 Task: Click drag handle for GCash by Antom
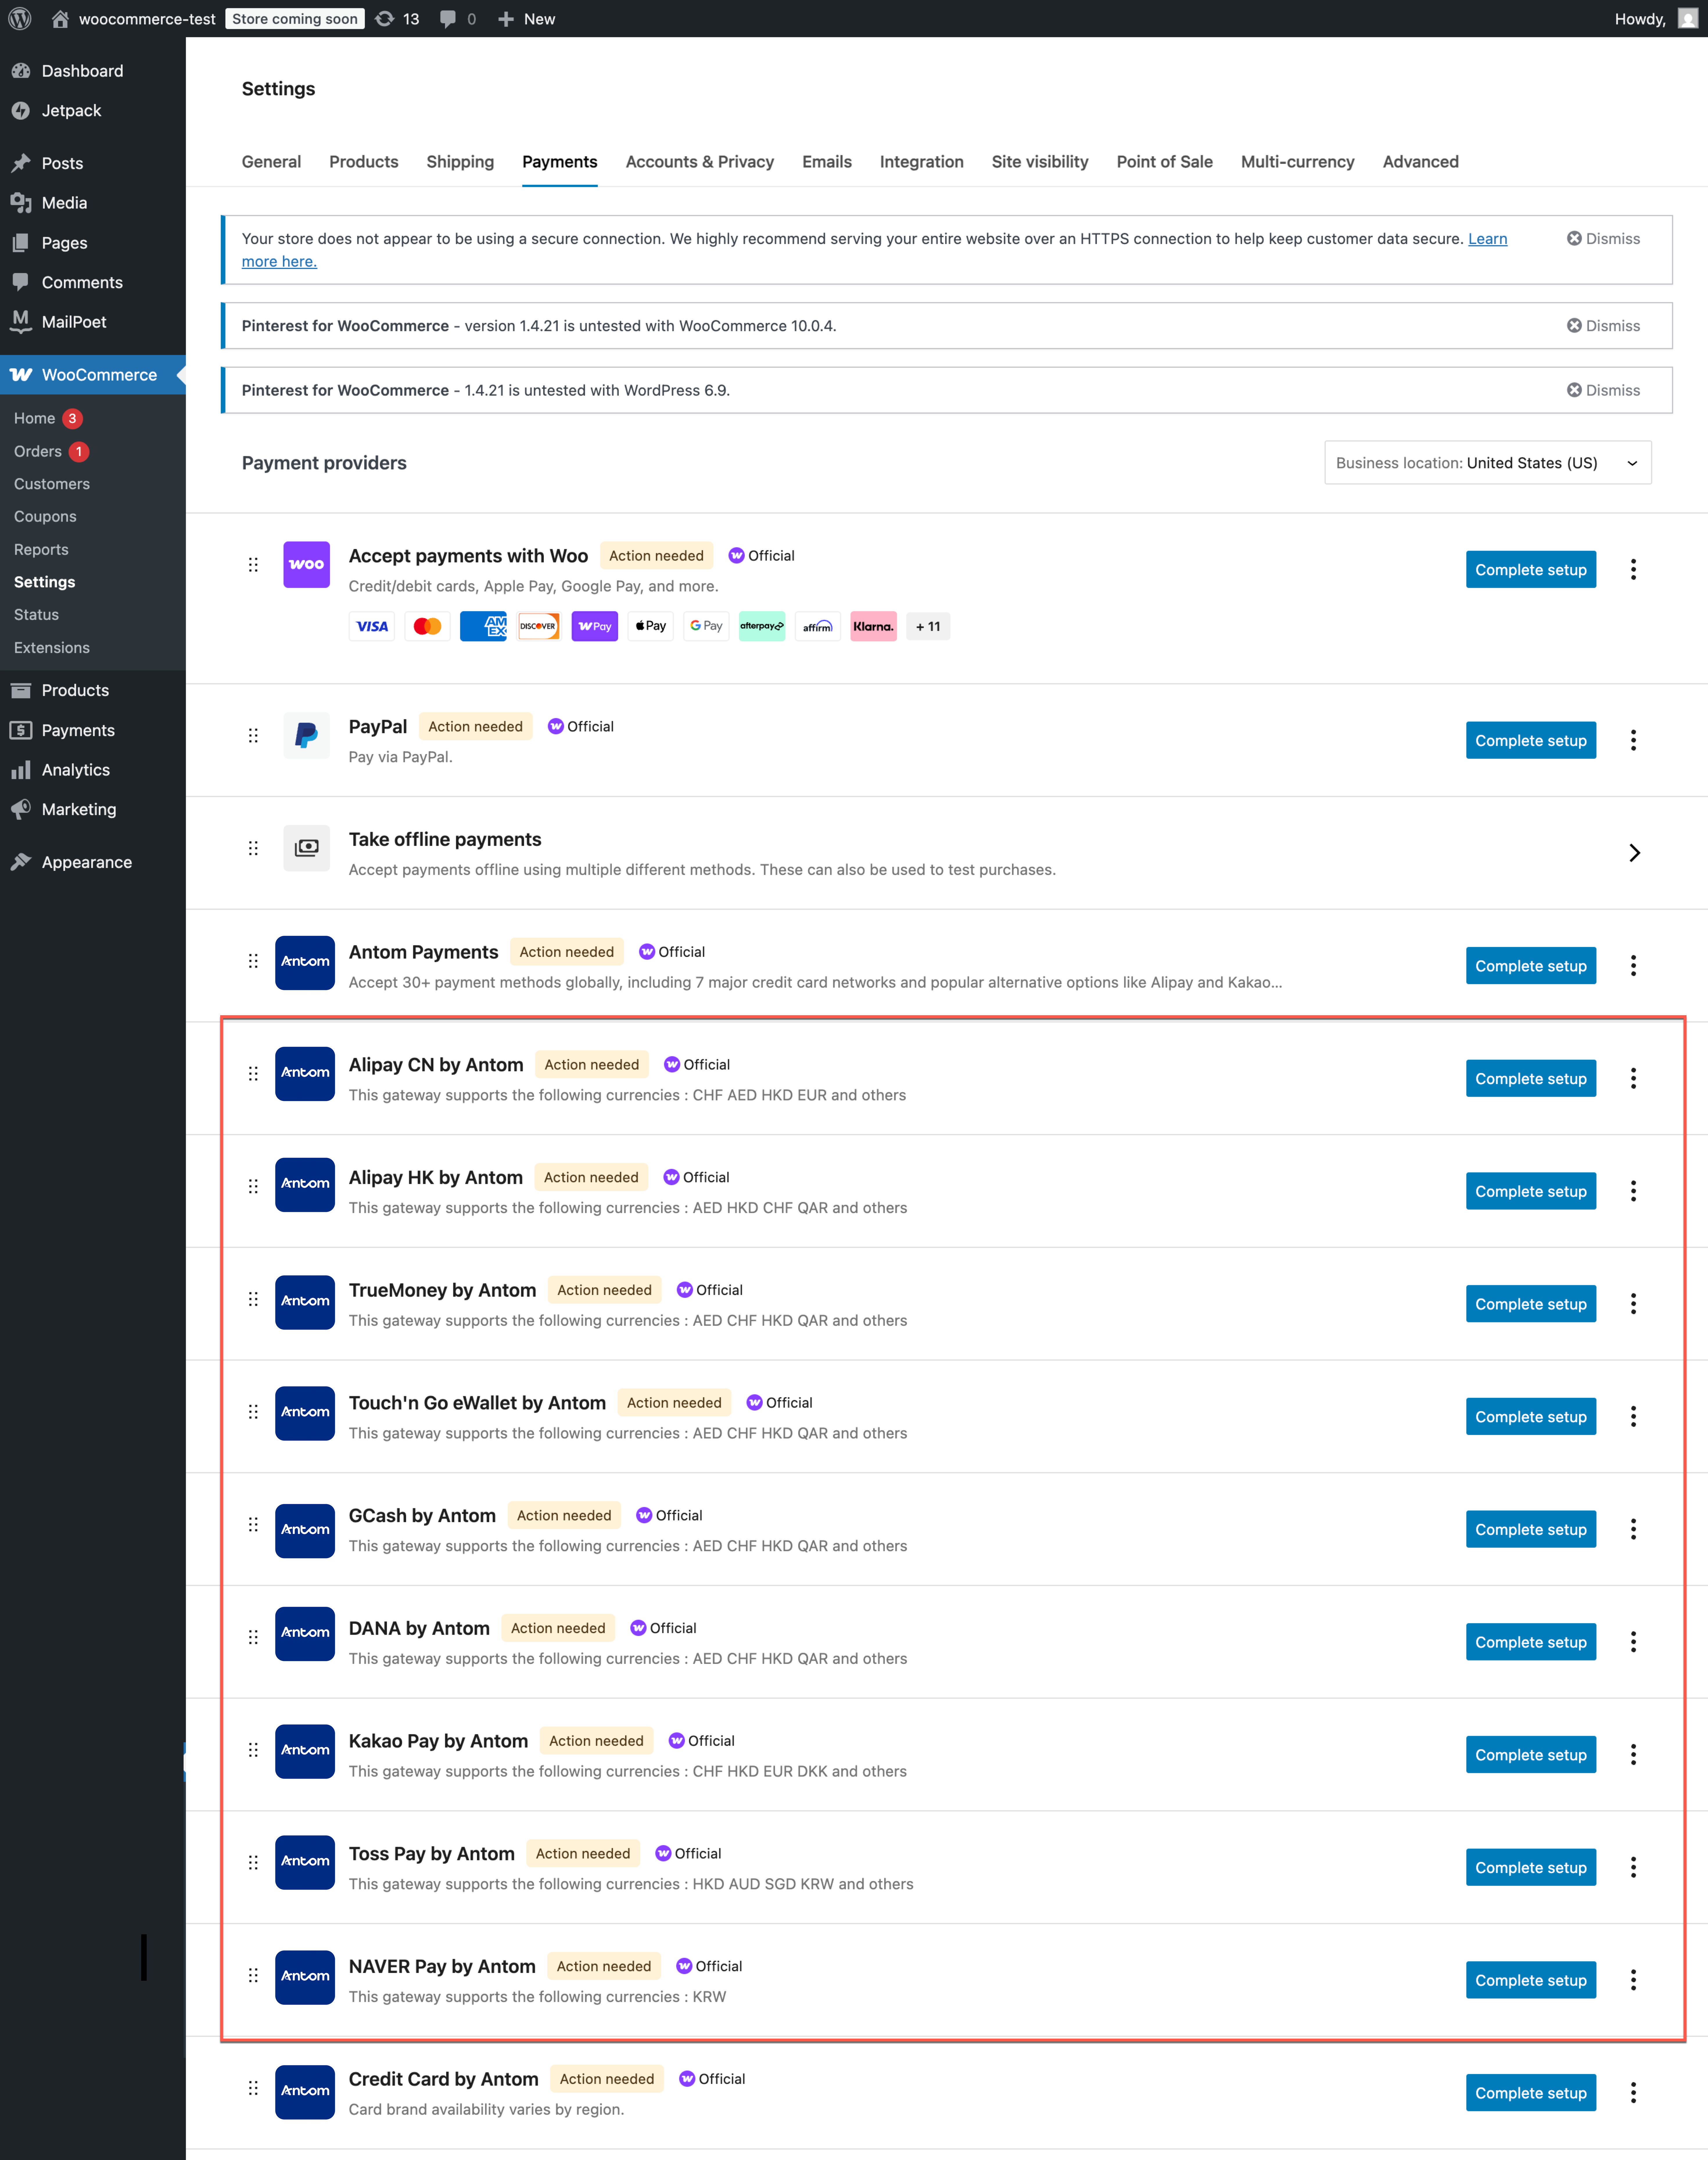[253, 1525]
